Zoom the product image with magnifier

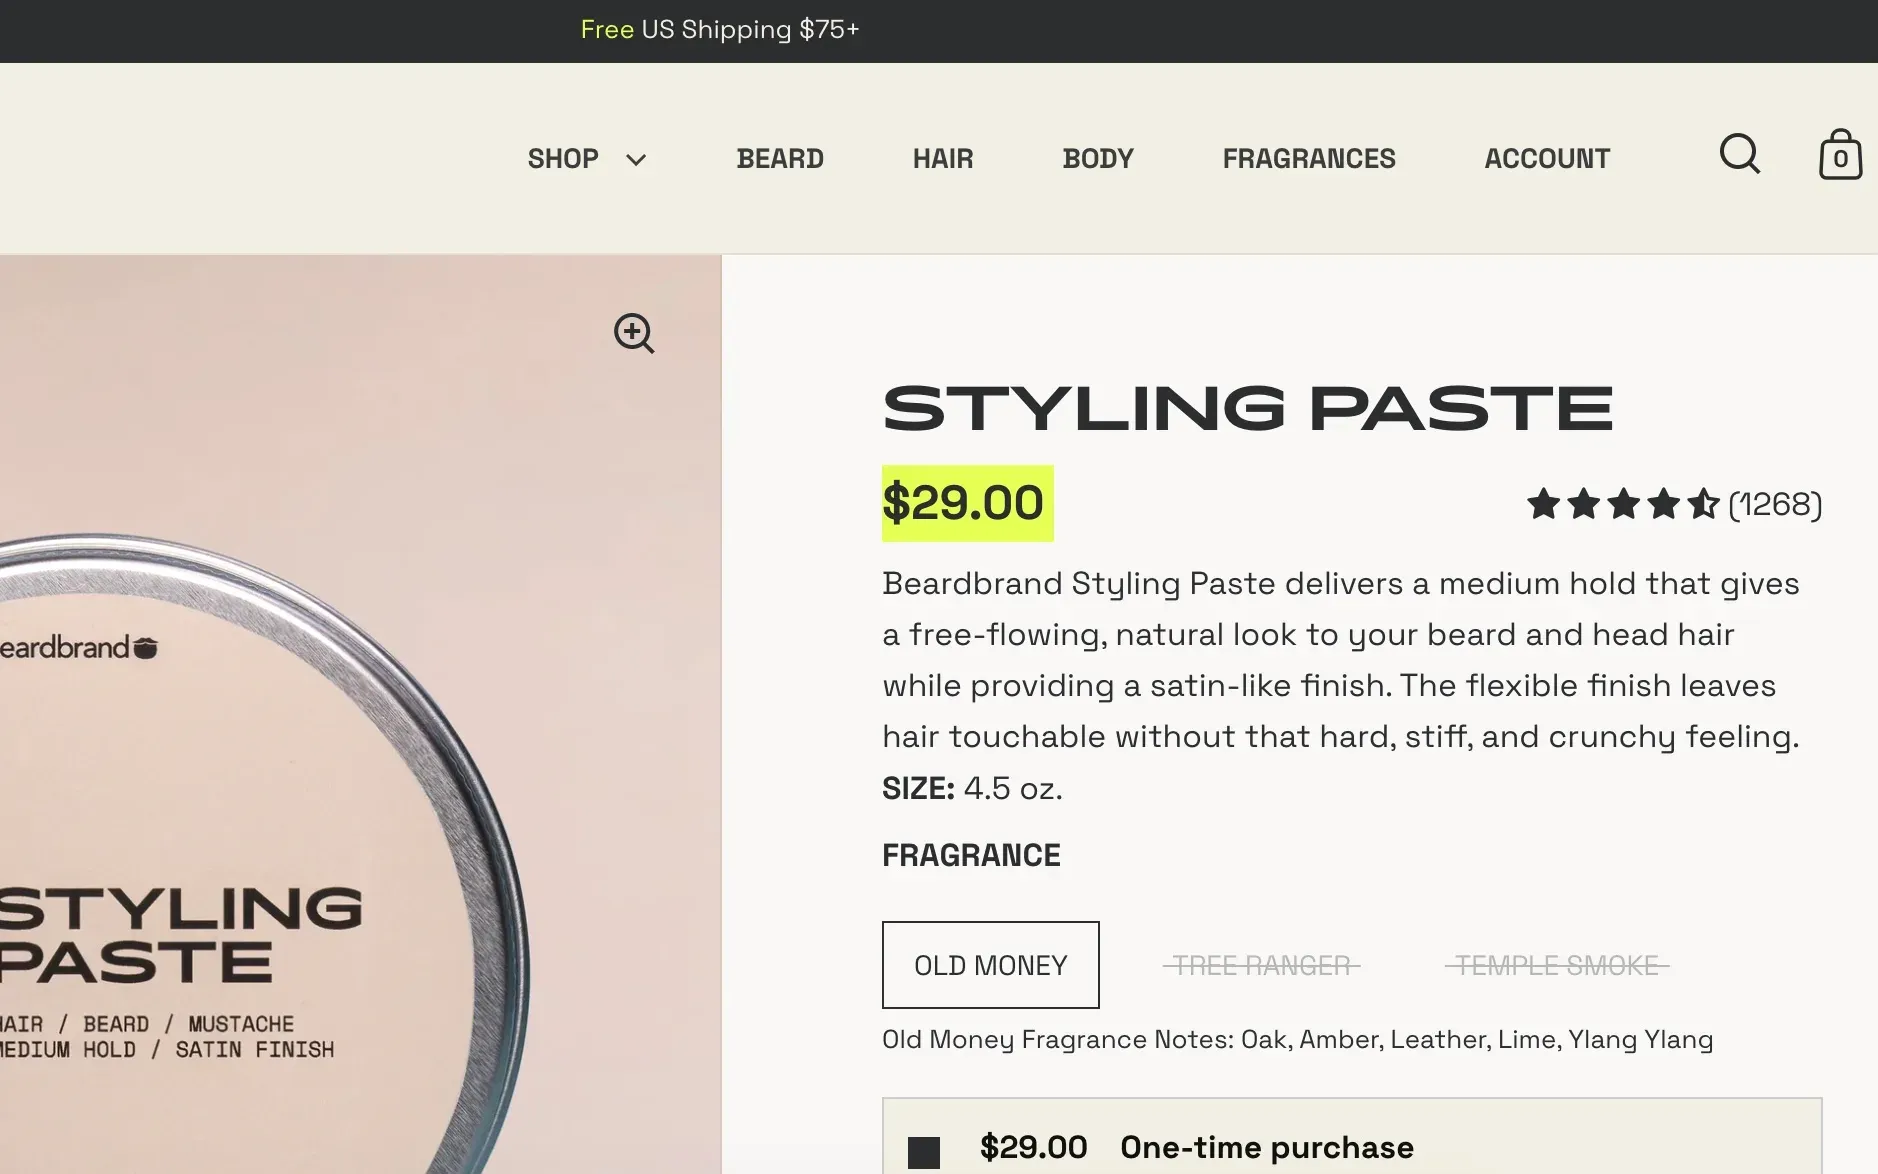[634, 333]
